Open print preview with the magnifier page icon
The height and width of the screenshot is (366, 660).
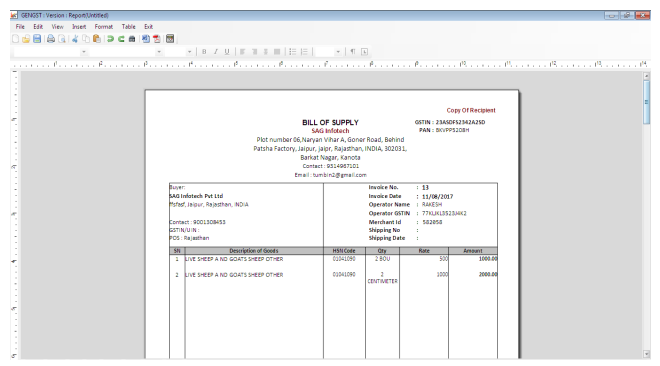(x=62, y=39)
